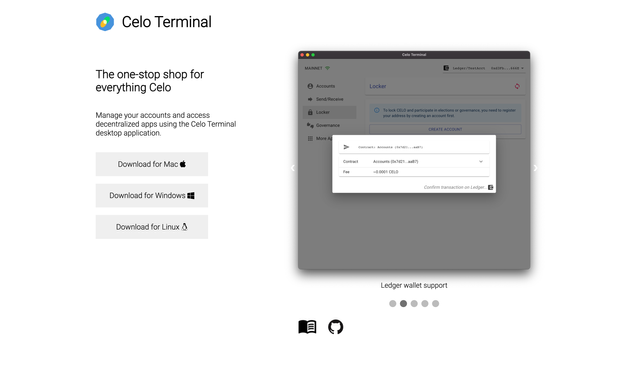The image size is (640, 366).
Task: Select the third carousel dot
Action: click(414, 304)
